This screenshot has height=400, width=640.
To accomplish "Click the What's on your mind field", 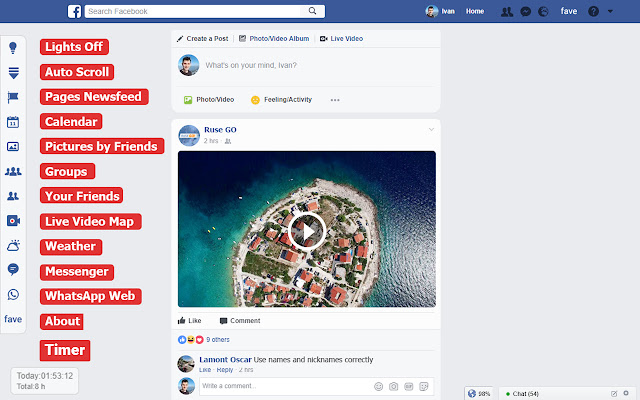I will click(x=251, y=65).
